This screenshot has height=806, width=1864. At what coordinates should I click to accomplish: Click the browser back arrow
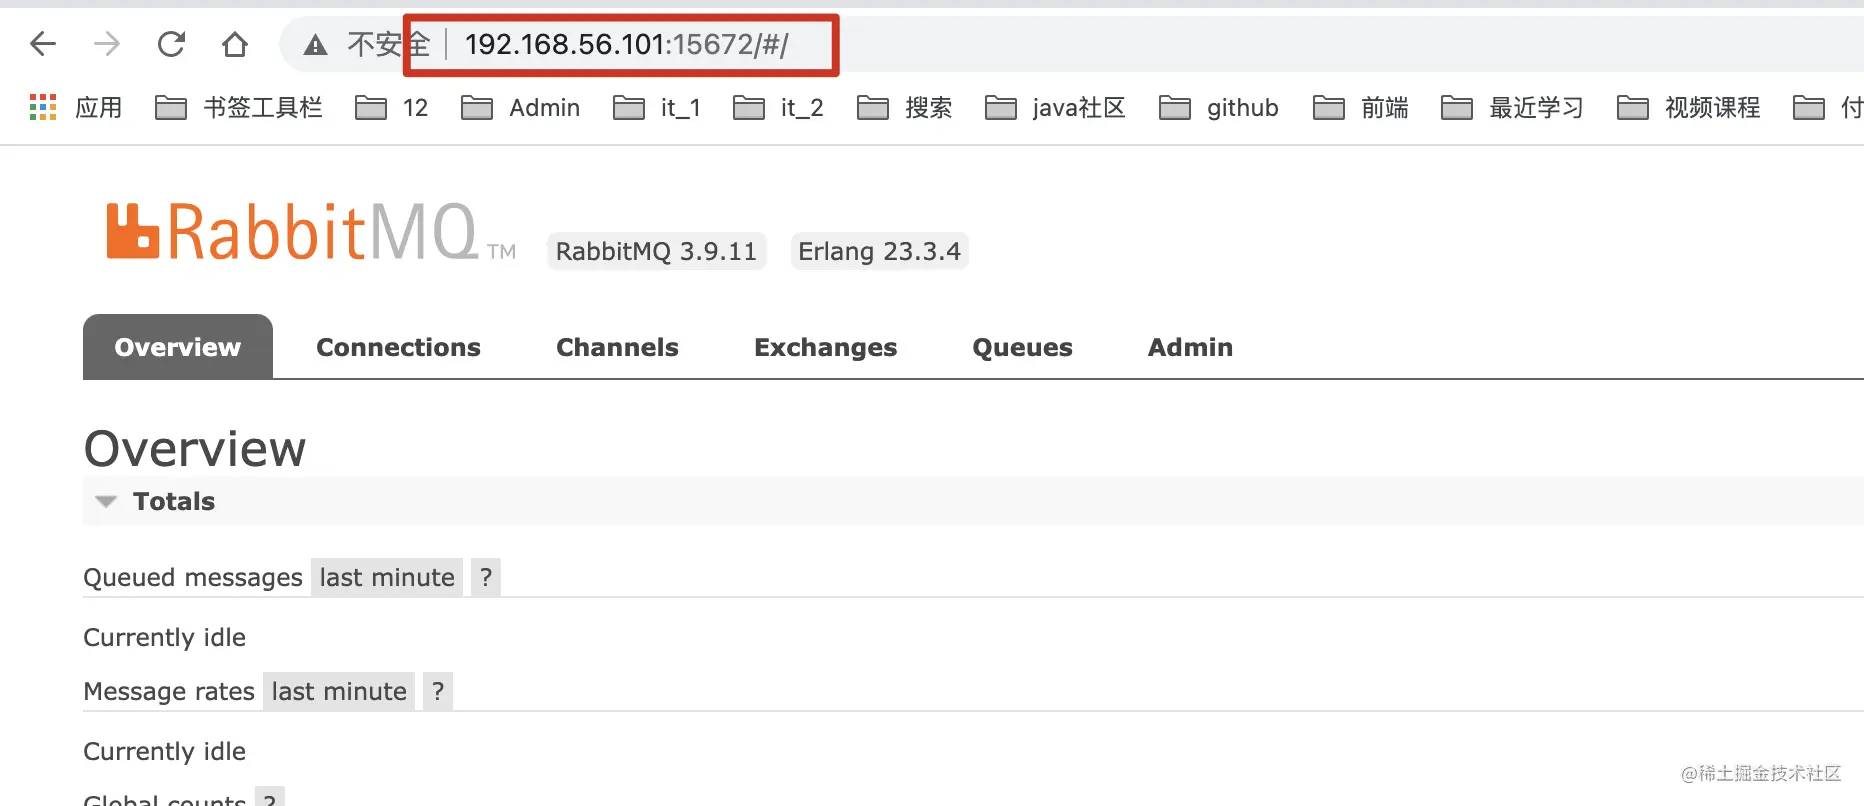tap(43, 44)
